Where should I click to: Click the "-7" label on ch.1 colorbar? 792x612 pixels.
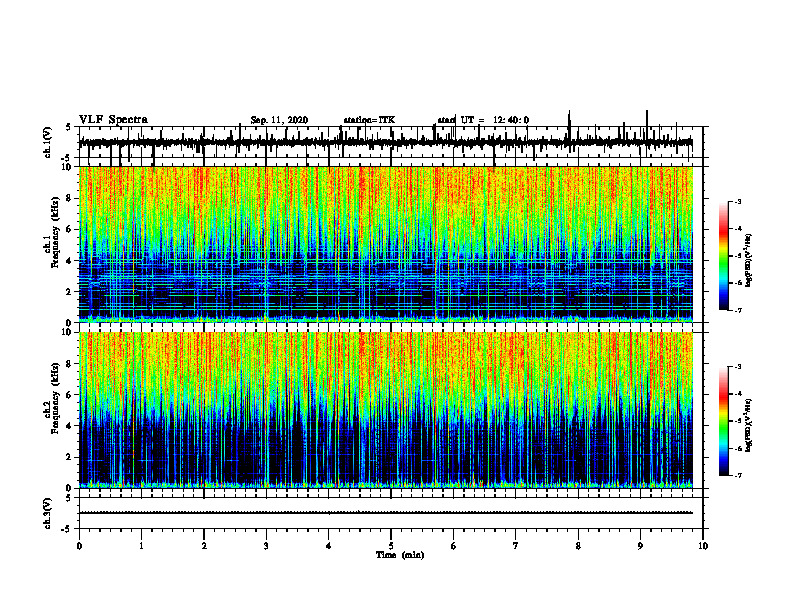click(737, 310)
